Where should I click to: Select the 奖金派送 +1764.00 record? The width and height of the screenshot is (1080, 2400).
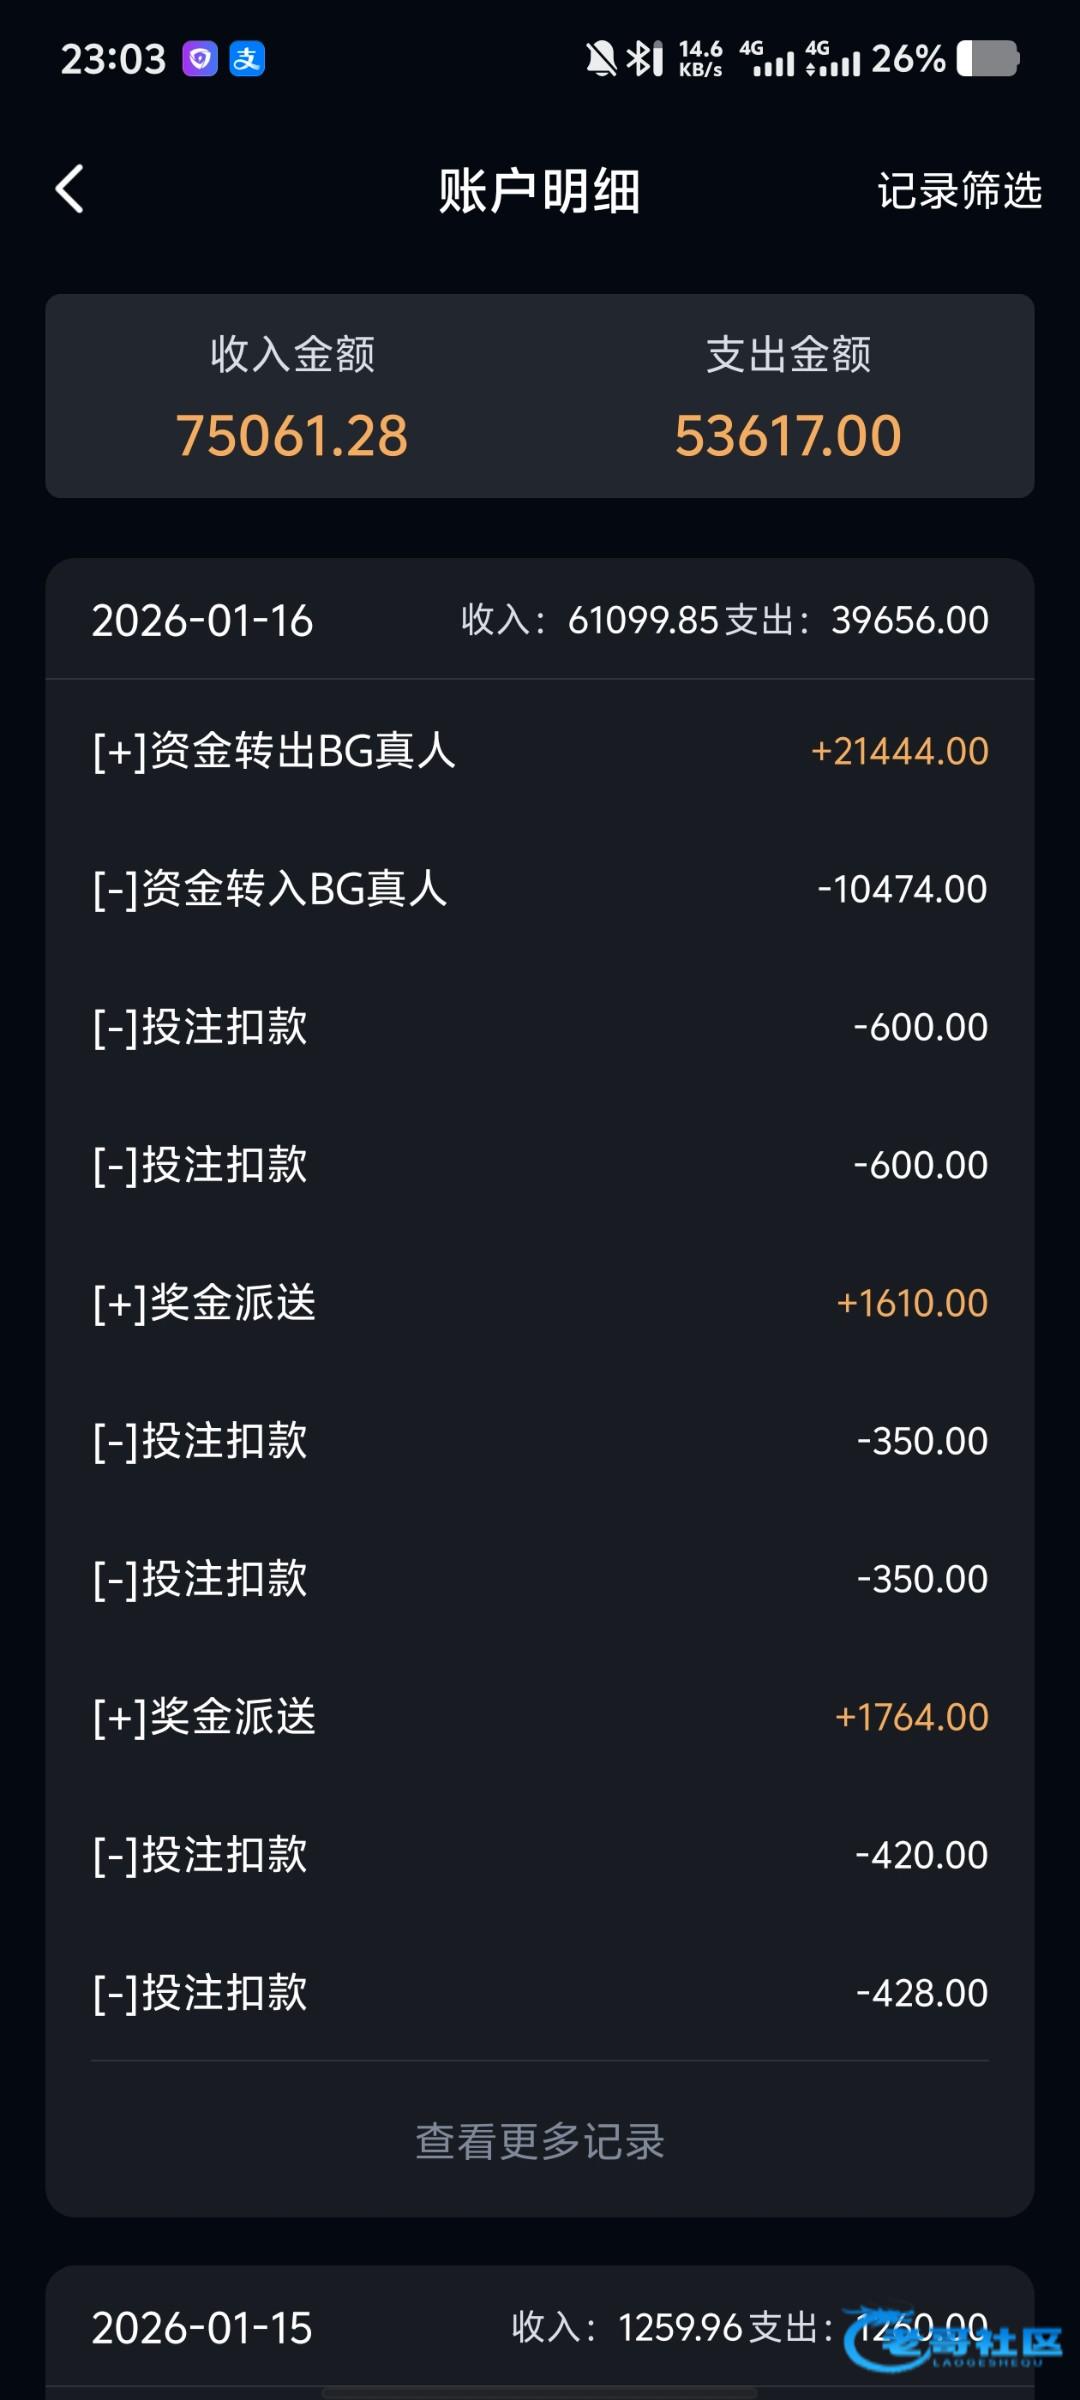point(540,1717)
